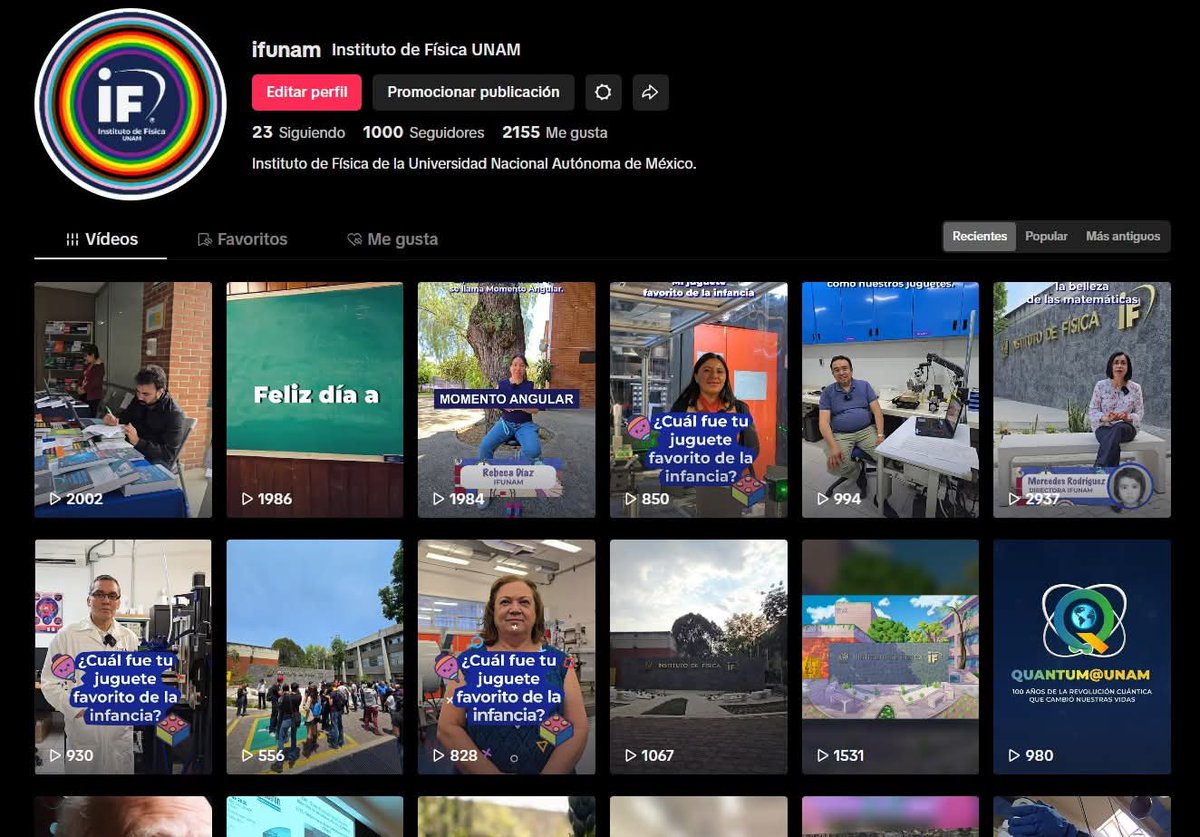Open the MOMENTO ANGULAR video
Image resolution: width=1200 pixels, height=837 pixels.
(506, 400)
